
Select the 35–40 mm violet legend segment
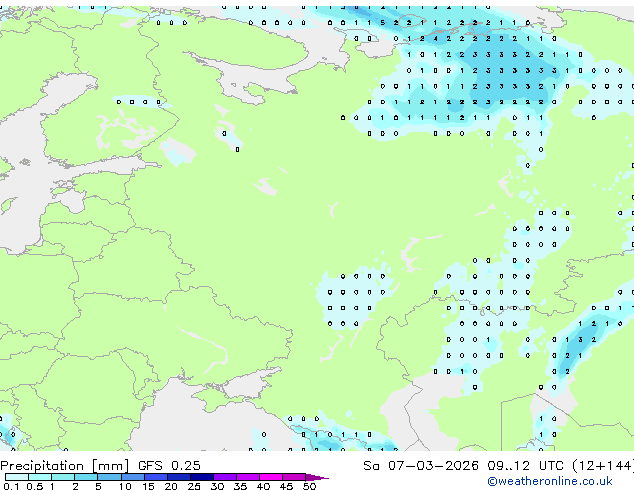[x=248, y=477]
